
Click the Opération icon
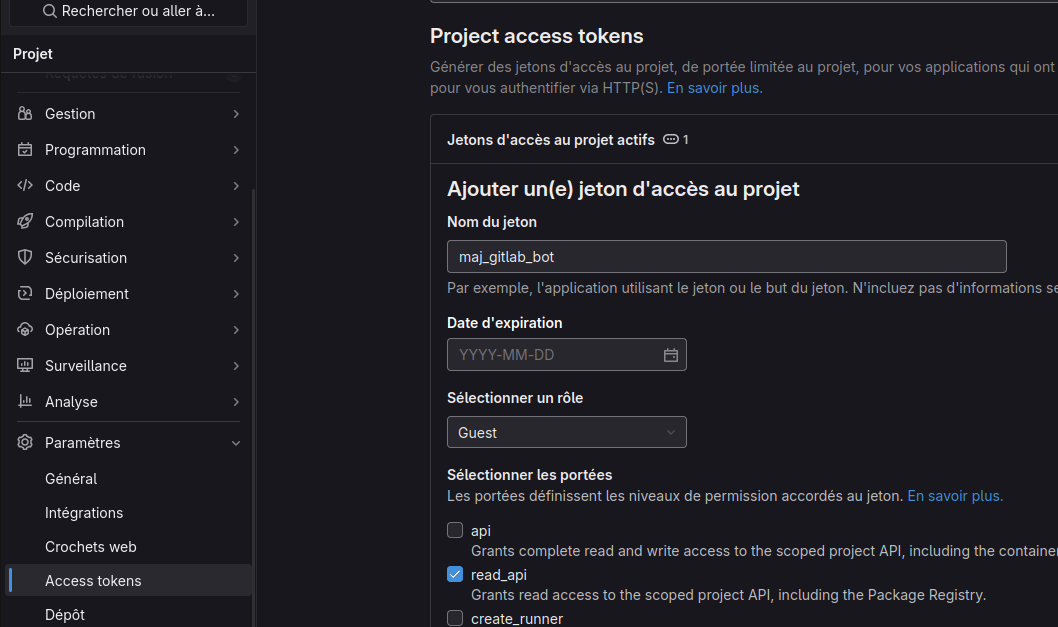click(x=25, y=329)
